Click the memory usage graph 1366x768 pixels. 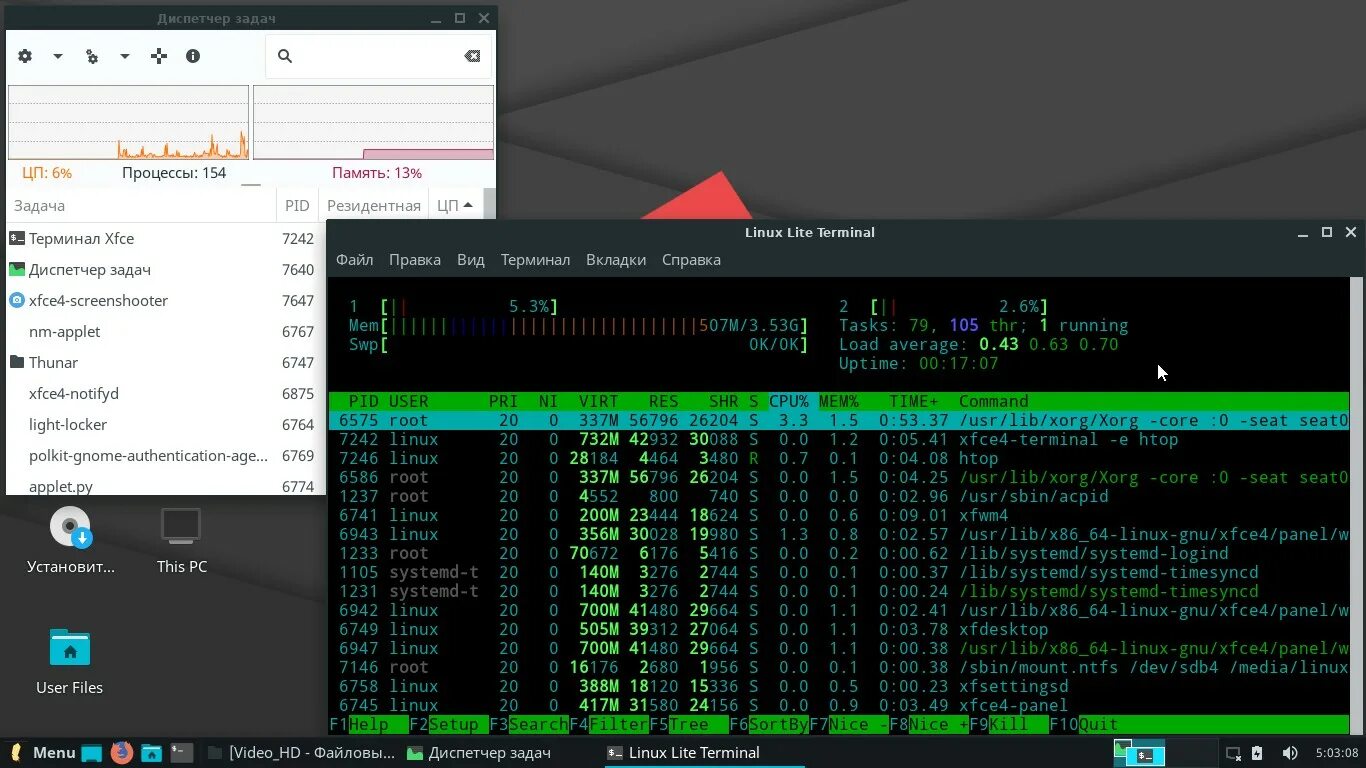point(373,122)
